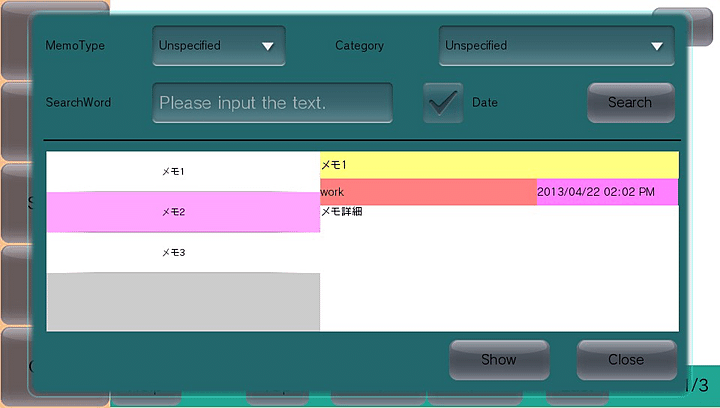Viewport: 720px width, 408px height.
Task: Click the yellow メモ1 title bar
Action: [x=499, y=165]
